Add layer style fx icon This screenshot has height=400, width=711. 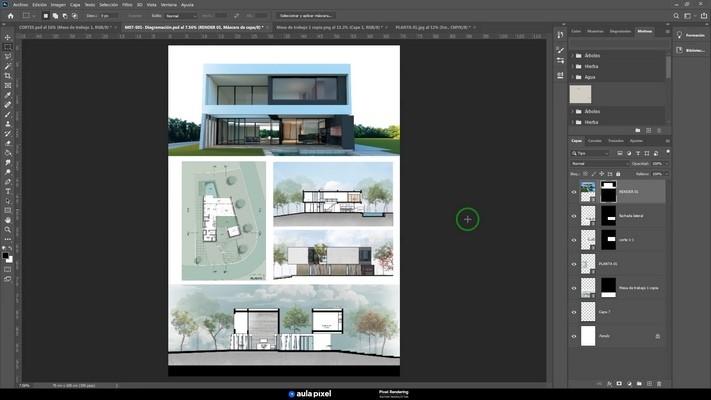pos(609,384)
